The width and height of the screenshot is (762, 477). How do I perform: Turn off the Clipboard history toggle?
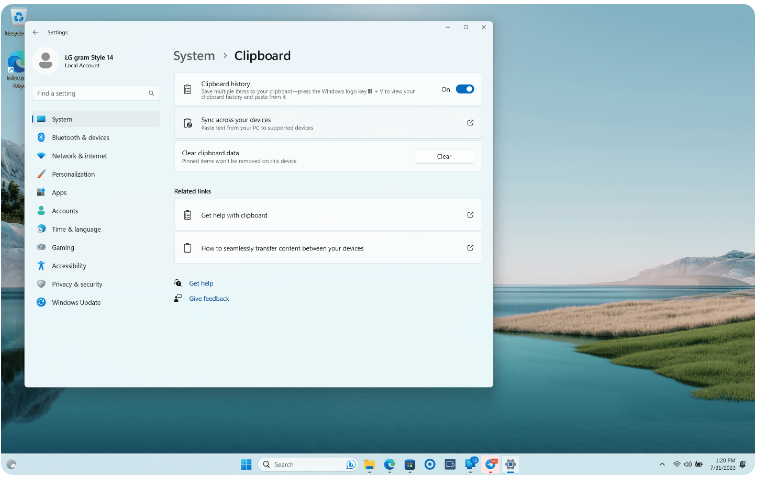click(464, 89)
